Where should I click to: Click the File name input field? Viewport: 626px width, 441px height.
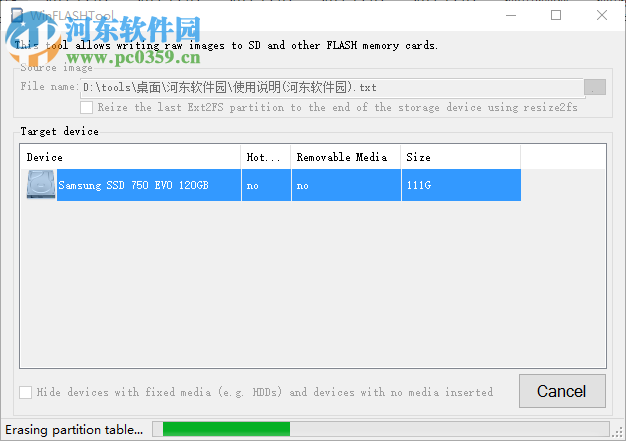(x=332, y=87)
